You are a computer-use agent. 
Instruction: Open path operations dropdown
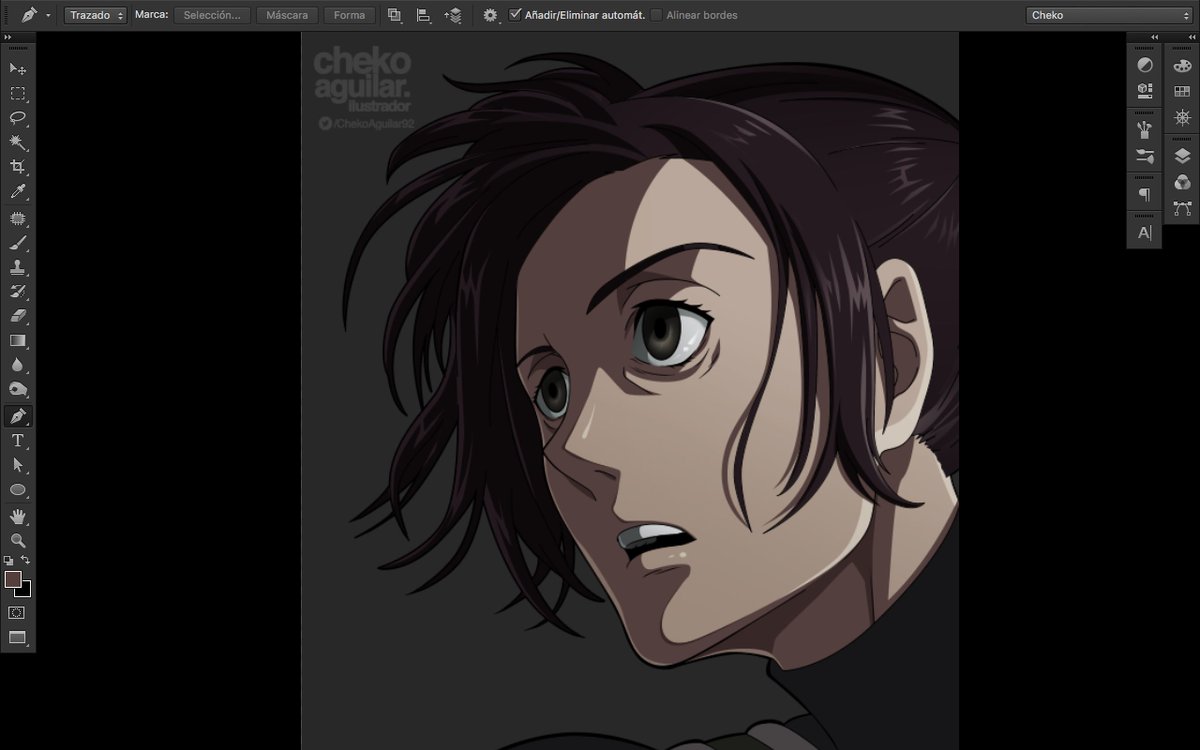point(394,15)
